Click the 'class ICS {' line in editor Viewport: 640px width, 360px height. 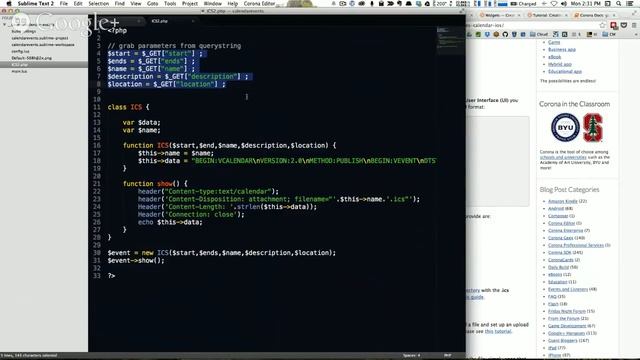(129, 107)
